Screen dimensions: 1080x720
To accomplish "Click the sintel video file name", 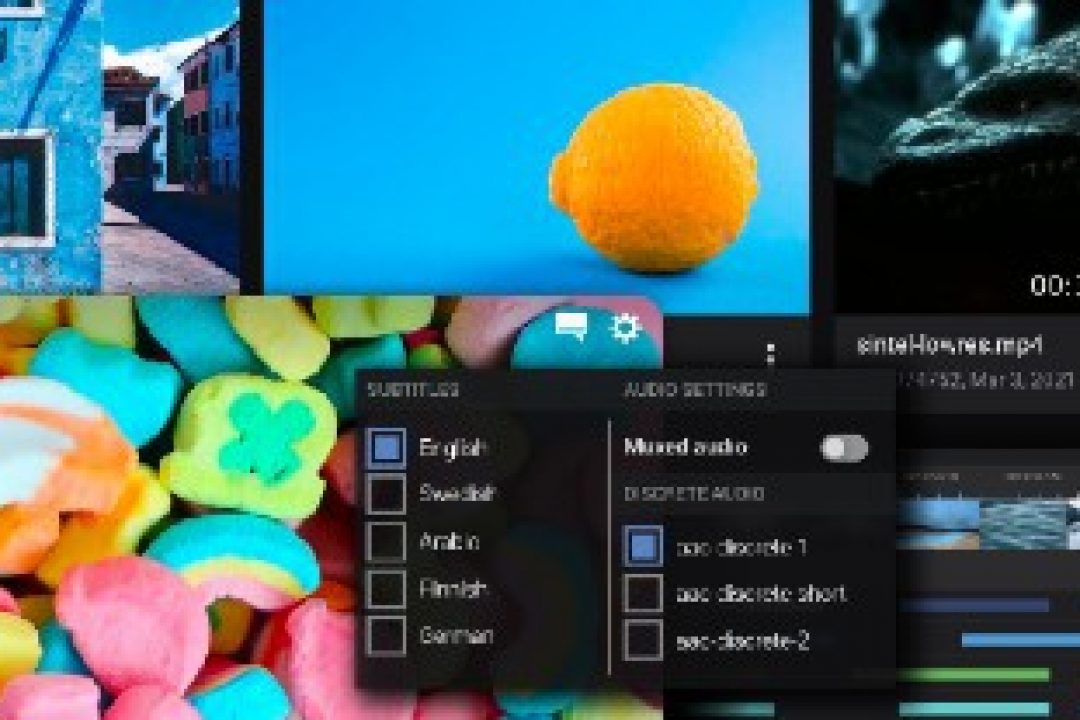I will click(x=950, y=345).
